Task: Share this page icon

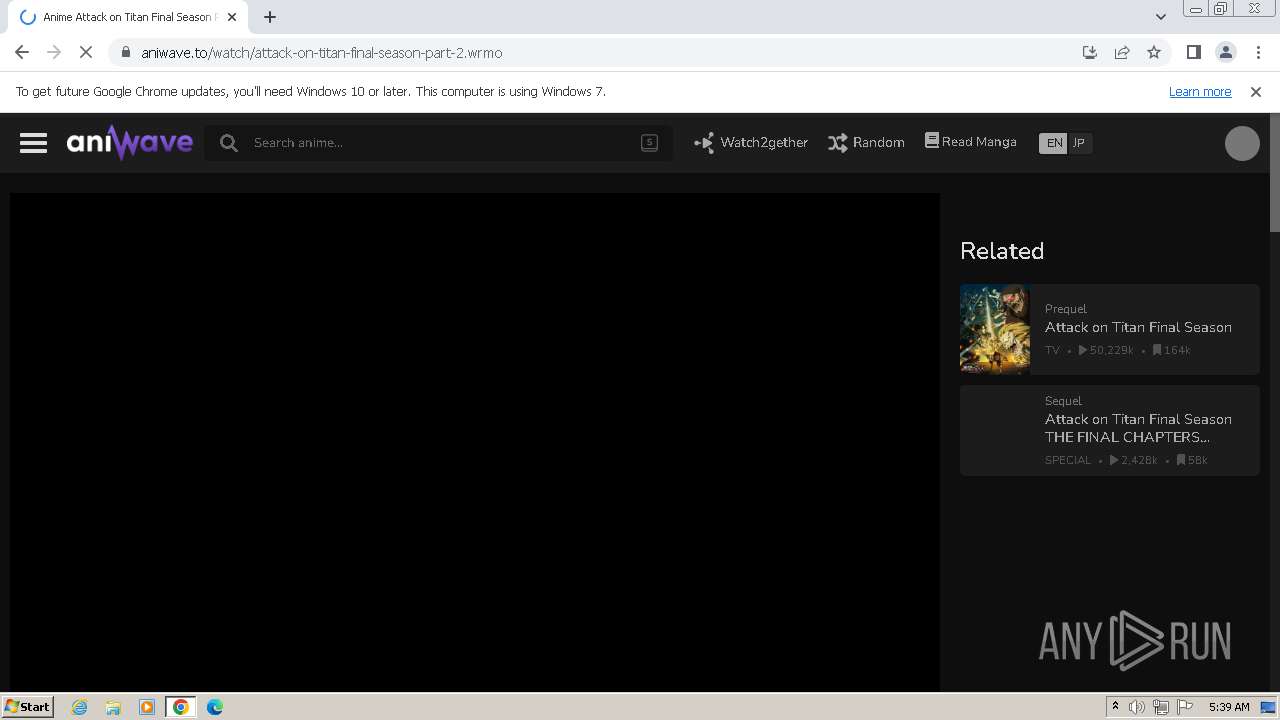Action: 1122,52
